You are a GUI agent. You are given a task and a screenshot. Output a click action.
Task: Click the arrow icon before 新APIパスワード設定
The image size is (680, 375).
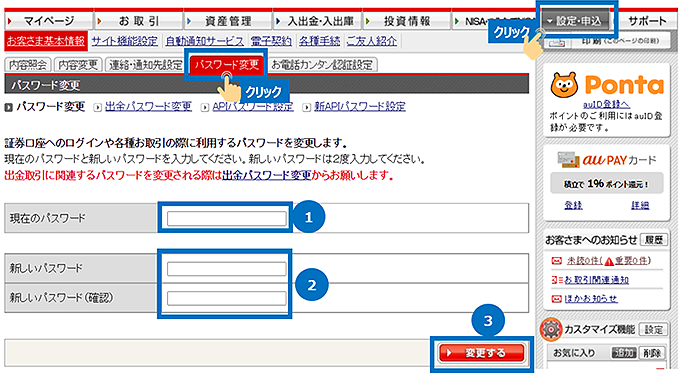(307, 107)
